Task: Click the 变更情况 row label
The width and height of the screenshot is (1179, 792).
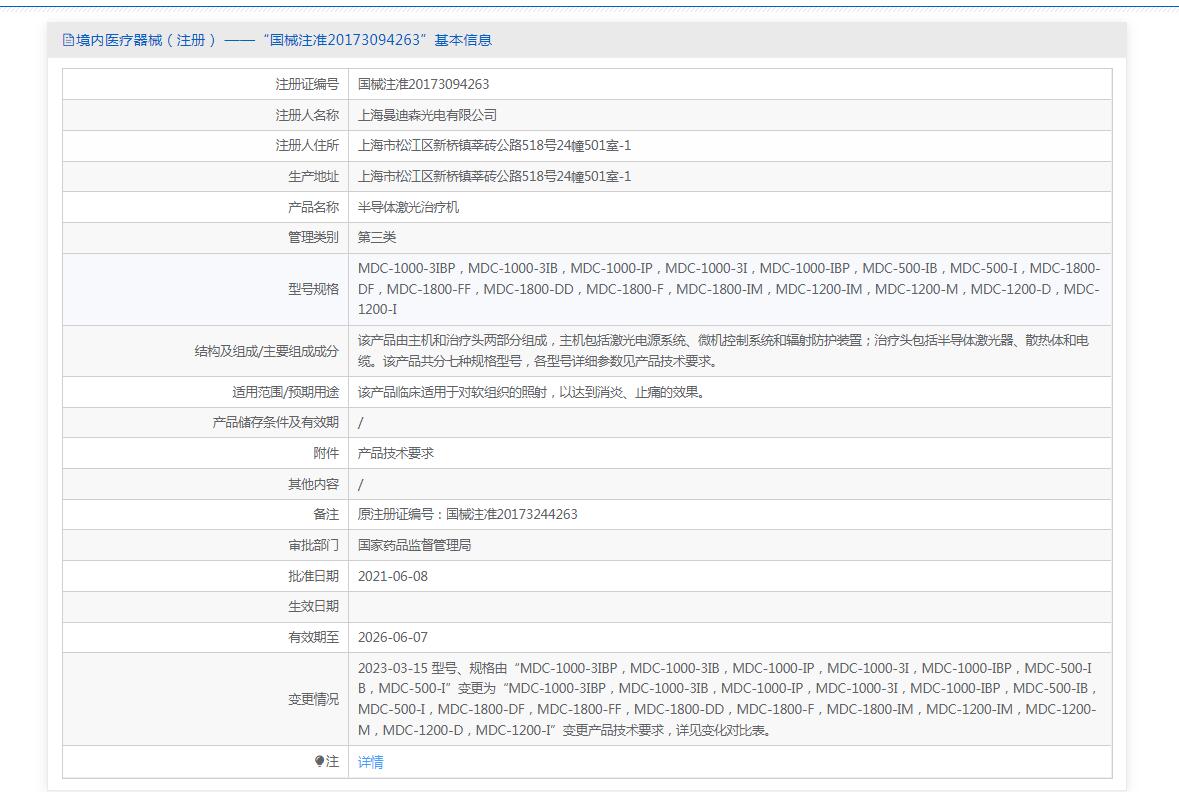Action: tap(314, 699)
